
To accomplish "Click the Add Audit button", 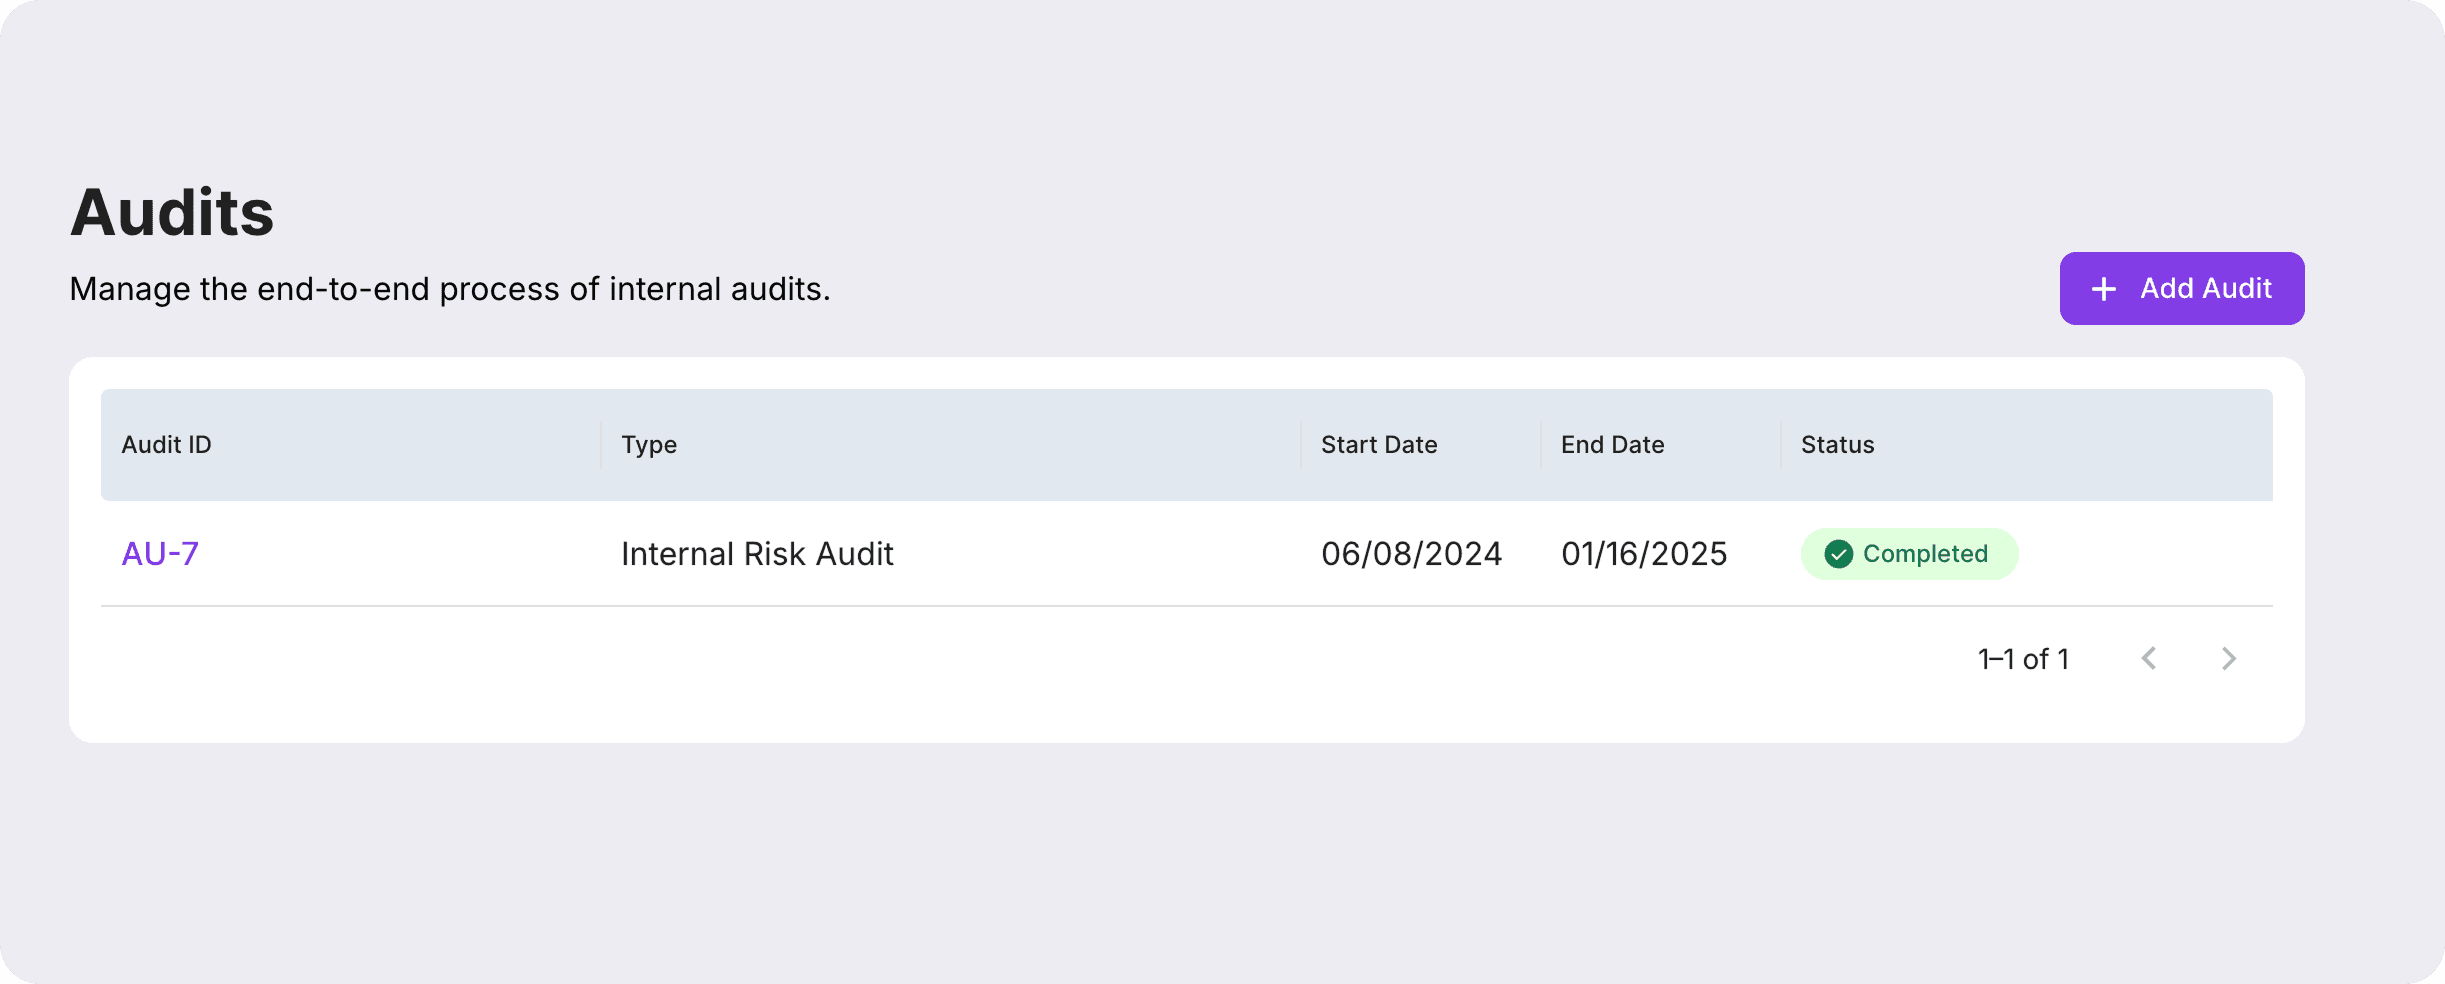I will 2181,288.
